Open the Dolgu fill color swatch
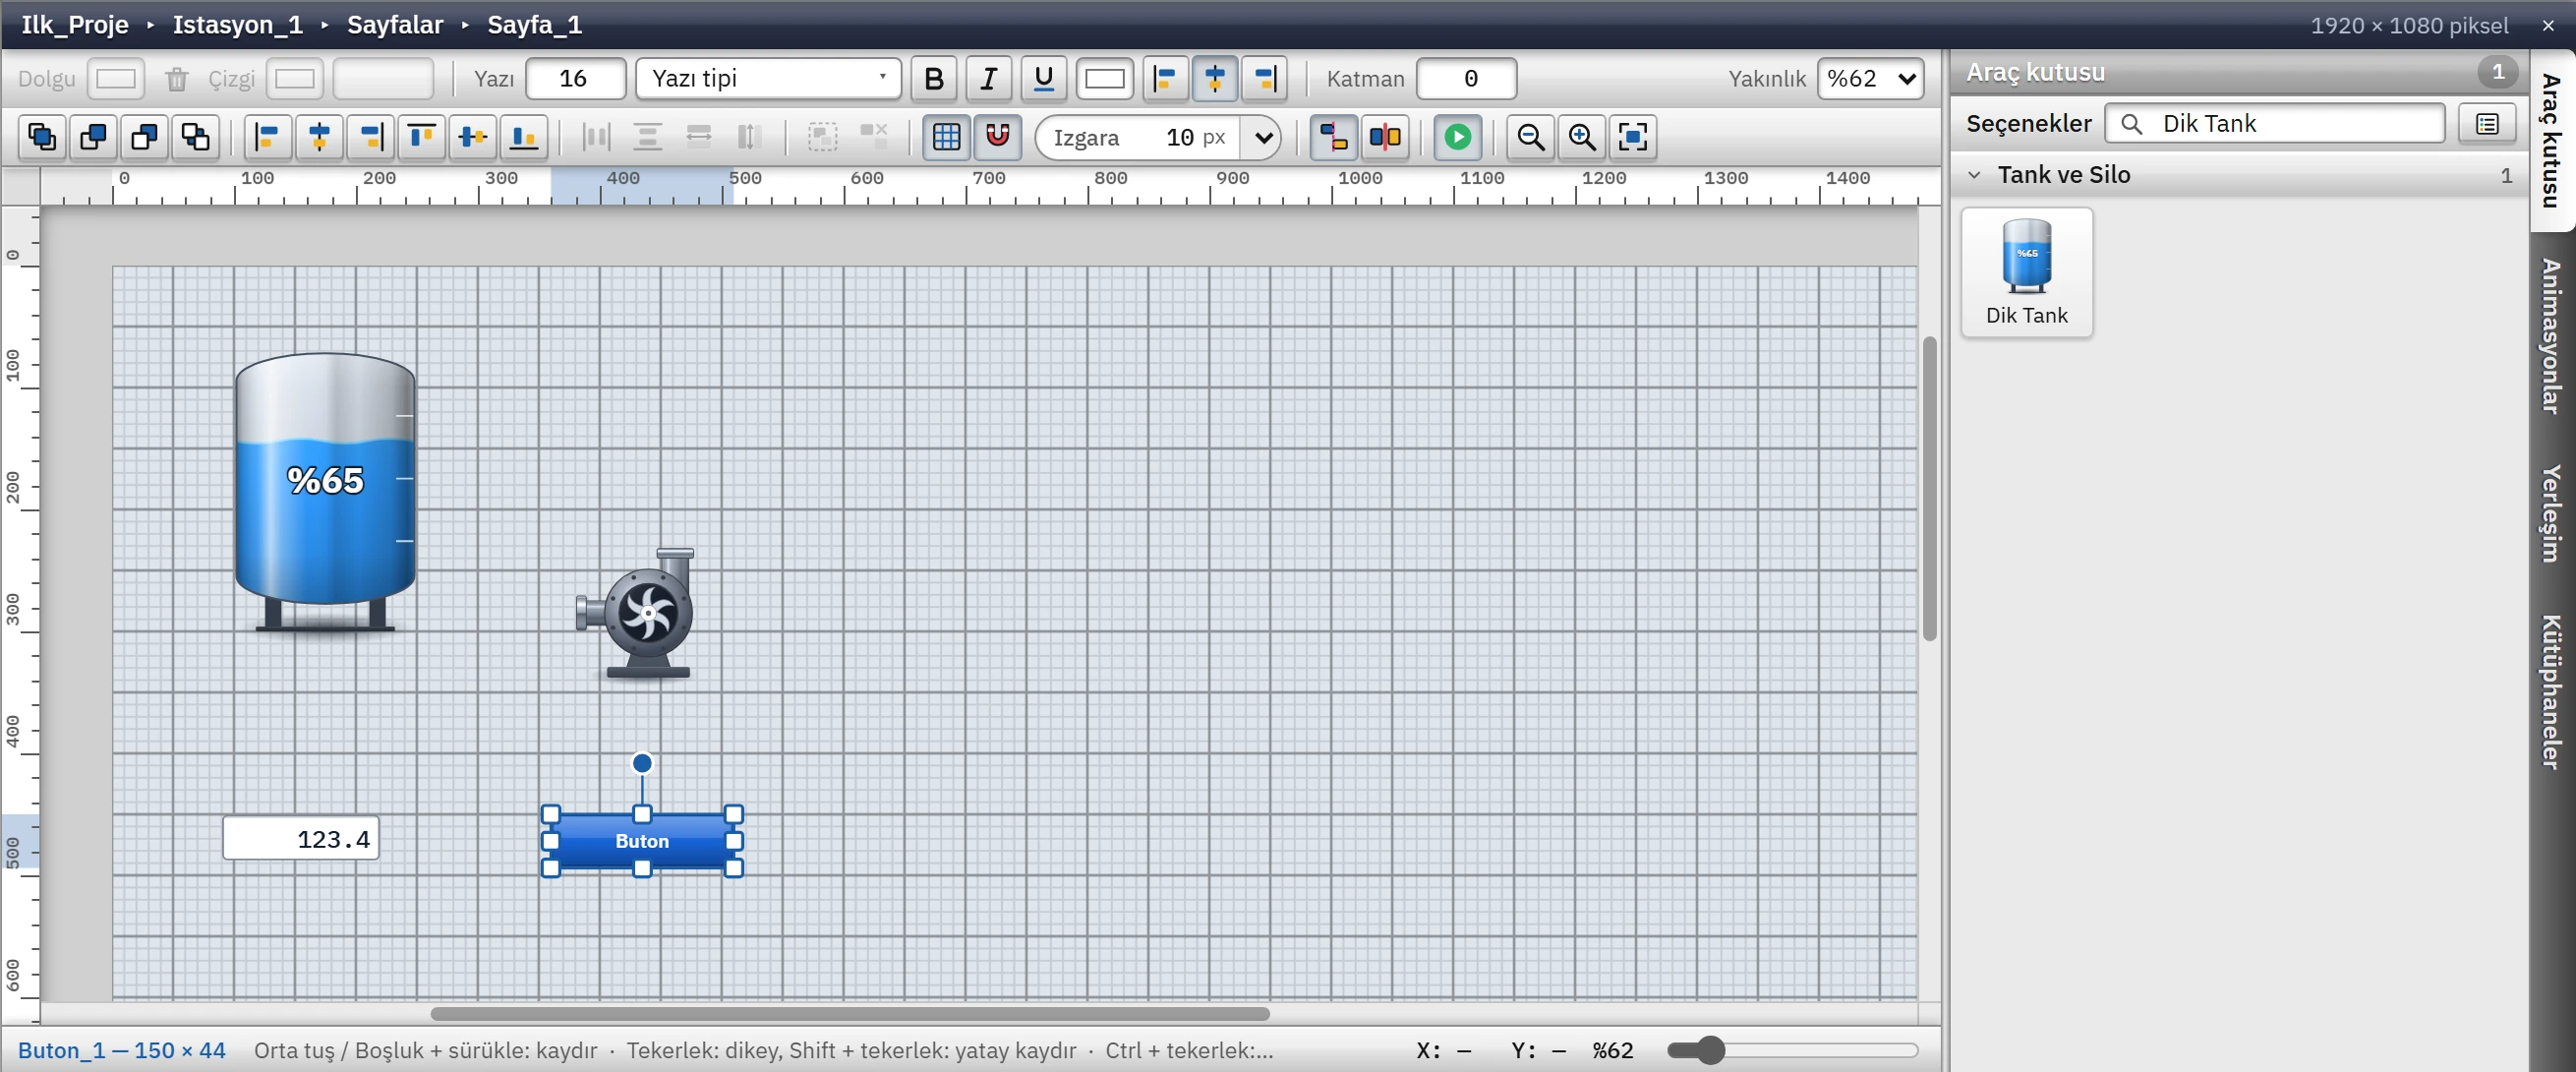This screenshot has width=2576, height=1072. [116, 79]
